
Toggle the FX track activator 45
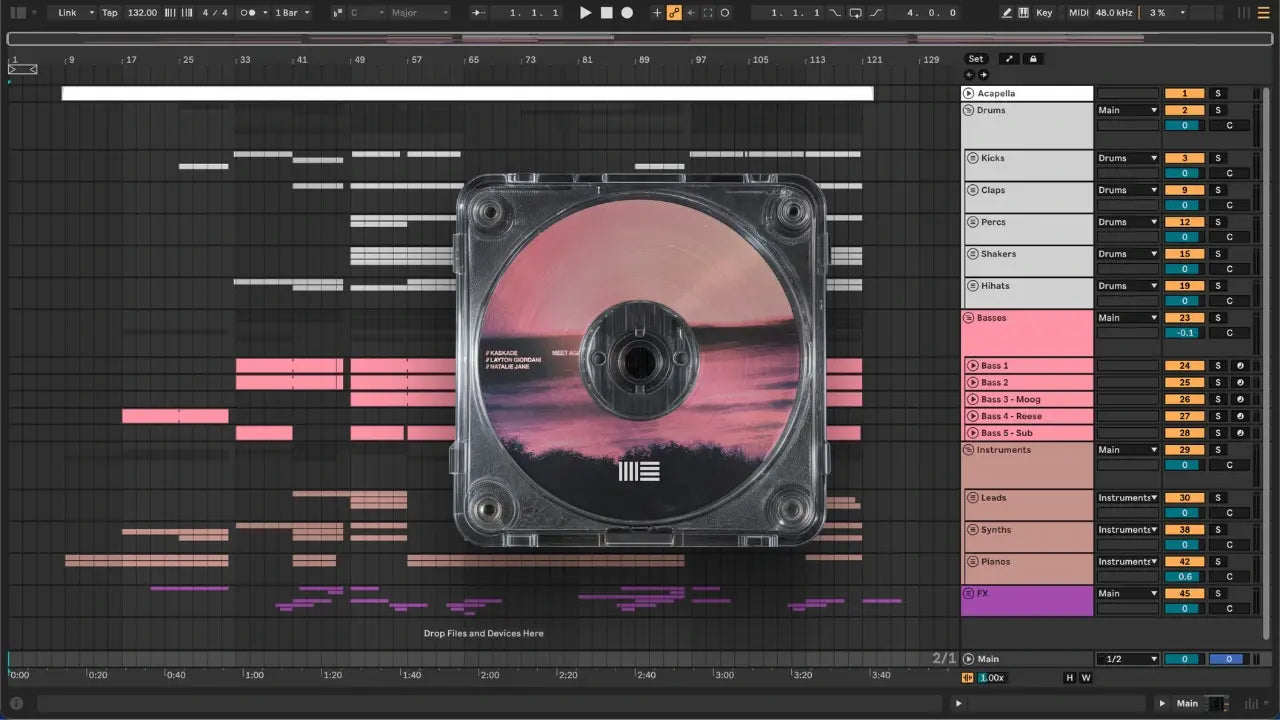[x=1184, y=593]
